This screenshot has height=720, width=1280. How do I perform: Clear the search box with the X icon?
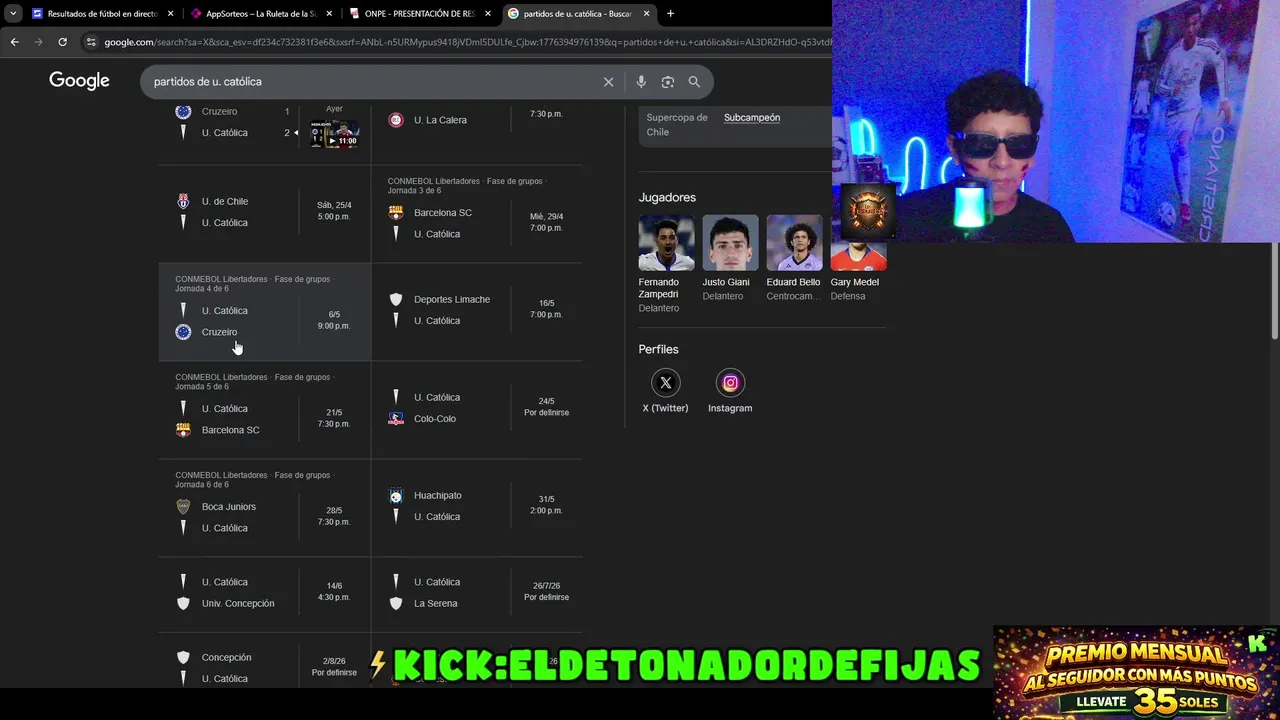point(608,82)
